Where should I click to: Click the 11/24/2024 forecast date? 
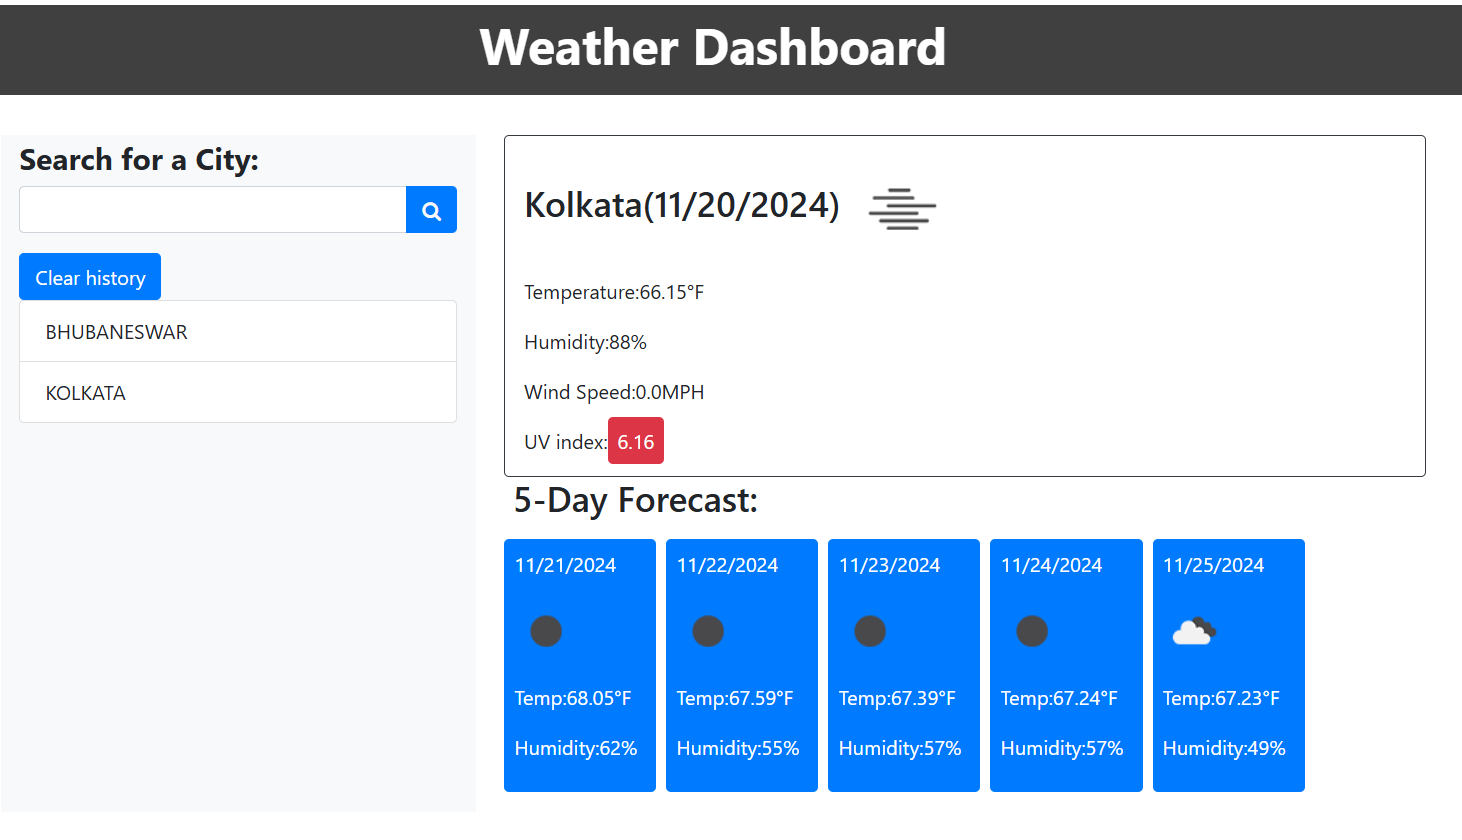[1051, 565]
